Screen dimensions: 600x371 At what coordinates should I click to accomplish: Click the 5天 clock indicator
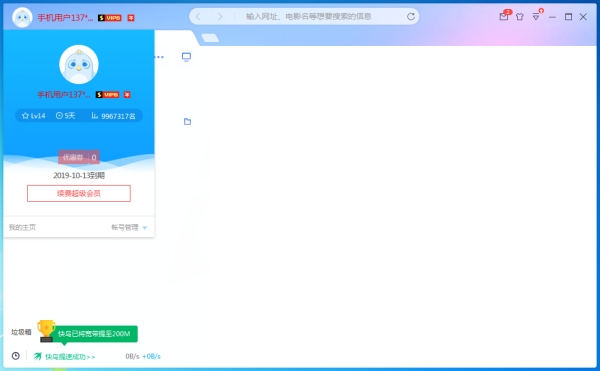pyautogui.click(x=65, y=116)
